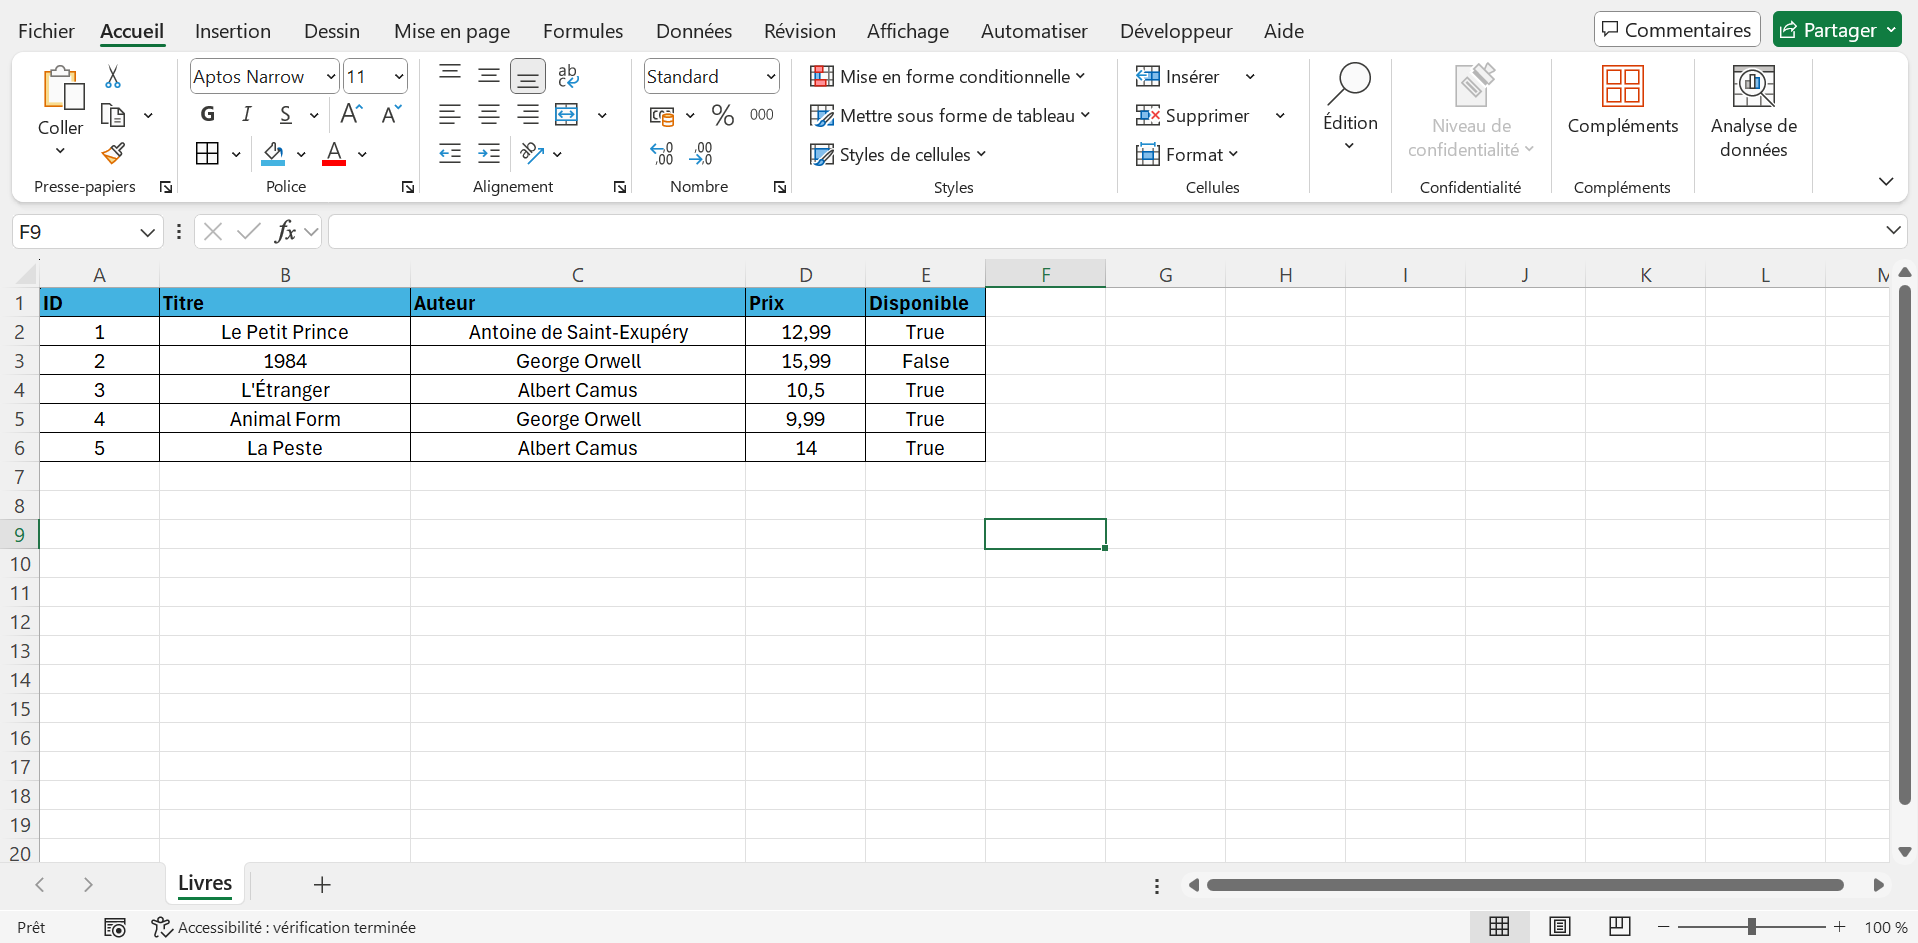Switch to the Formules tab
Viewport: 1918px width, 943px height.
[583, 31]
